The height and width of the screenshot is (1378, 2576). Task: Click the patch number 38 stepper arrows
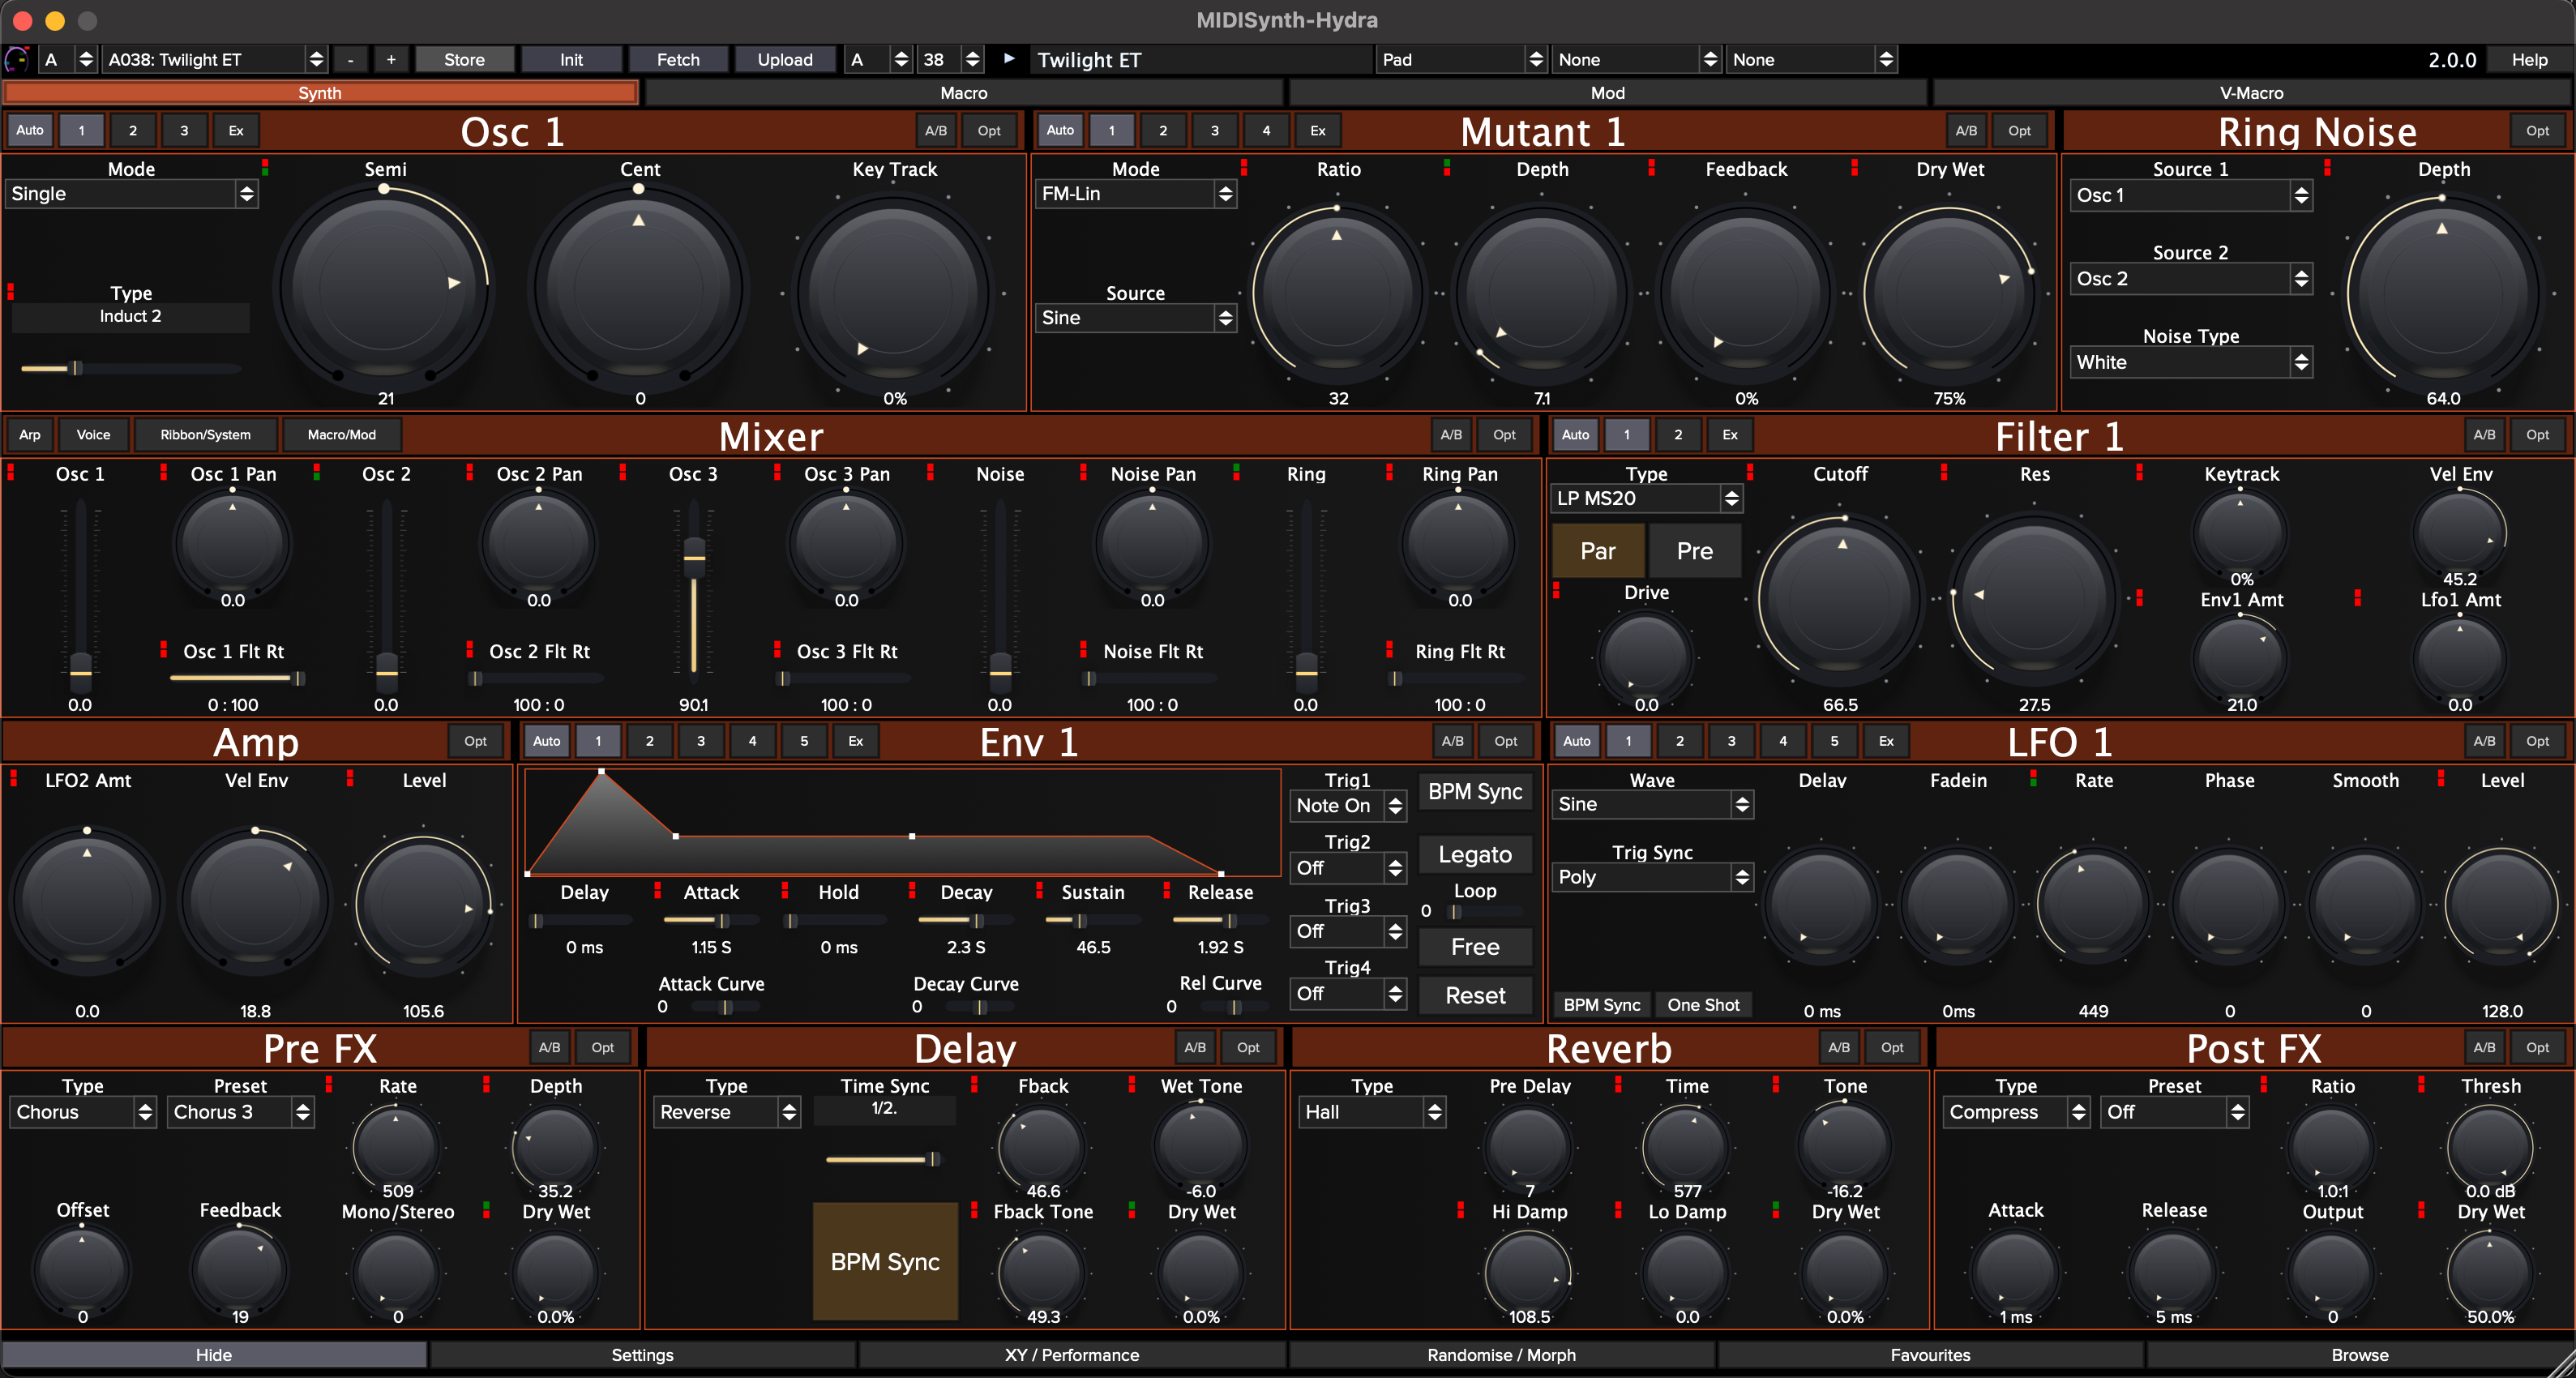(972, 60)
